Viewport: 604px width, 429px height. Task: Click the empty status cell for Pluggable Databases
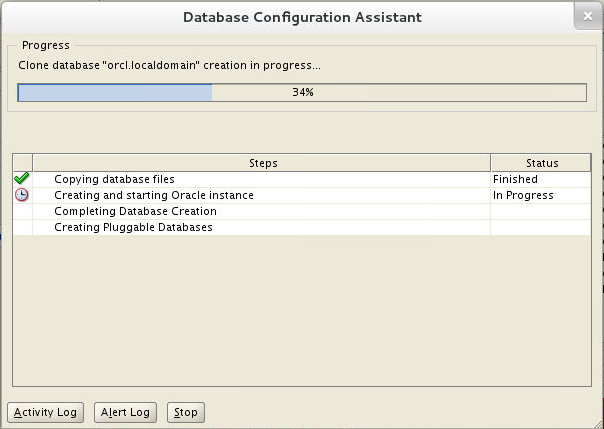(x=540, y=227)
